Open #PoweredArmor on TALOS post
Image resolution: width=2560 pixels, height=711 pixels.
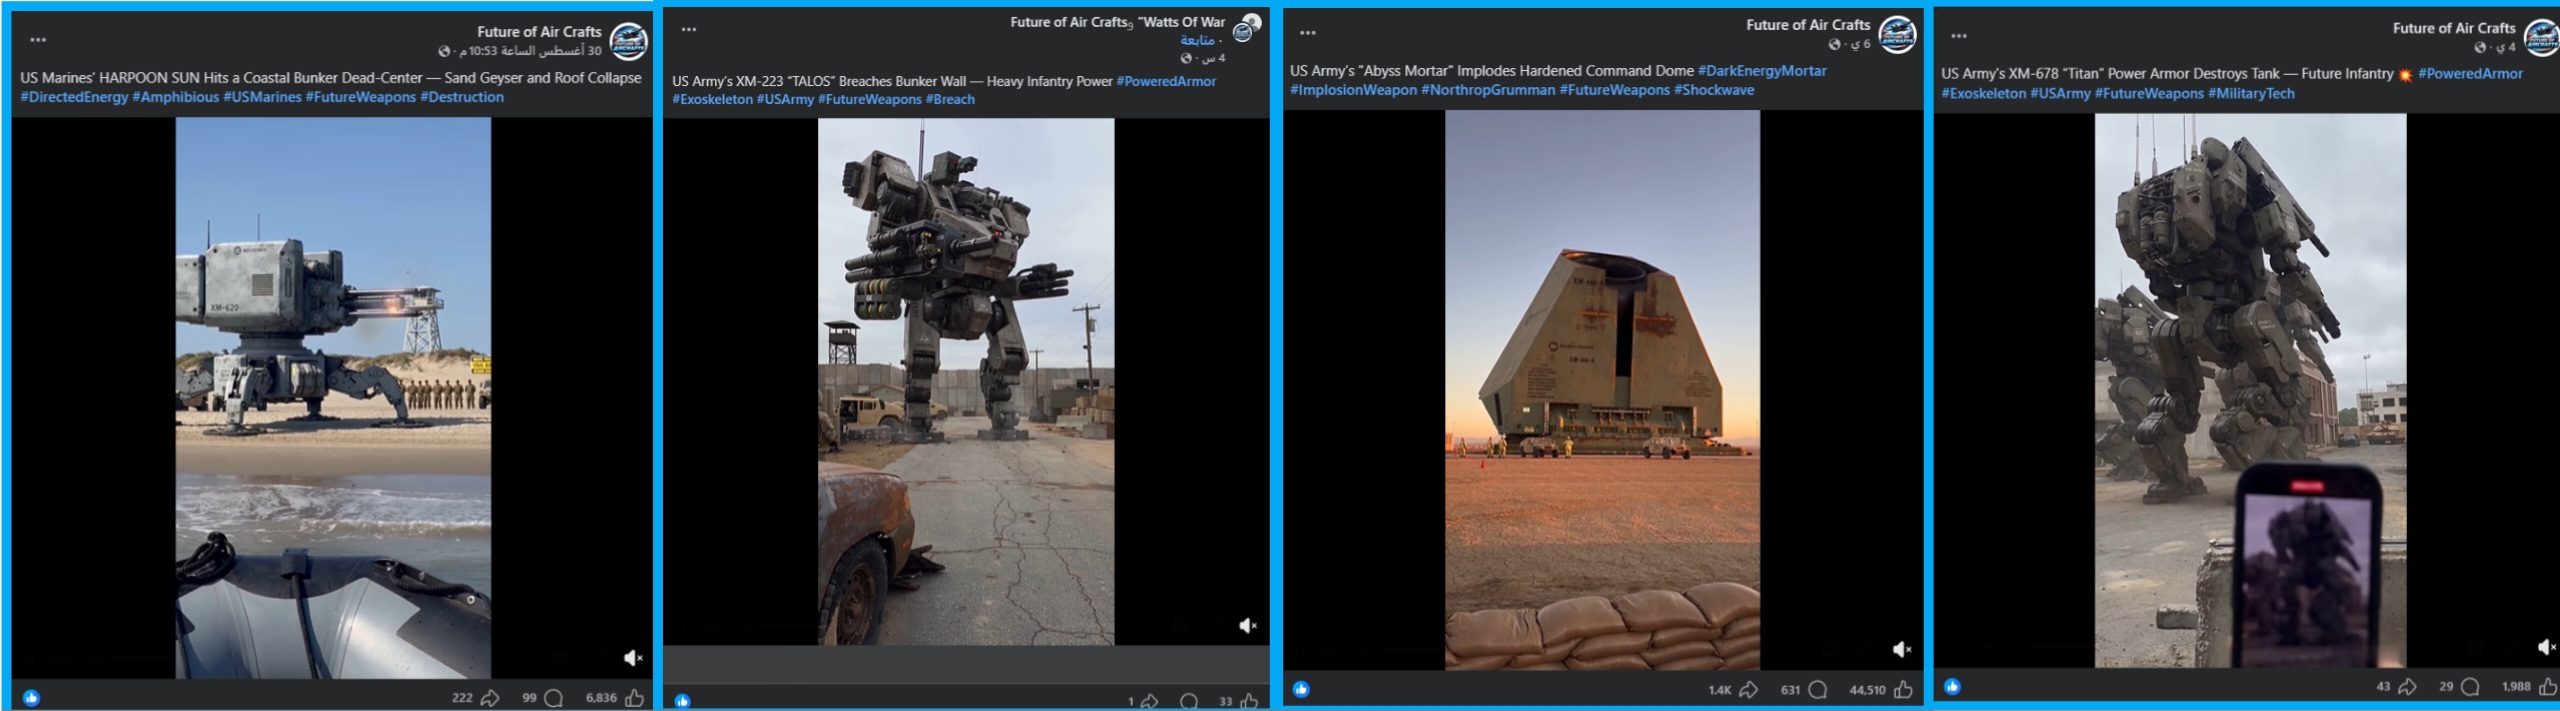1166,81
